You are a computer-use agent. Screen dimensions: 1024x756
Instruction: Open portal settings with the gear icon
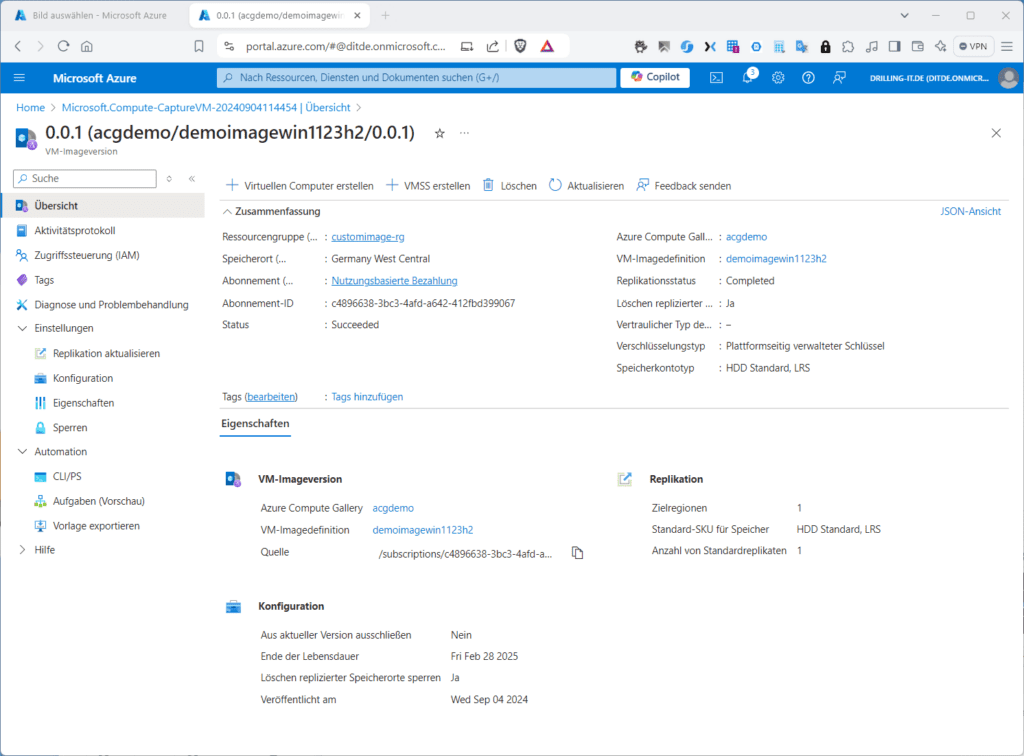778,78
